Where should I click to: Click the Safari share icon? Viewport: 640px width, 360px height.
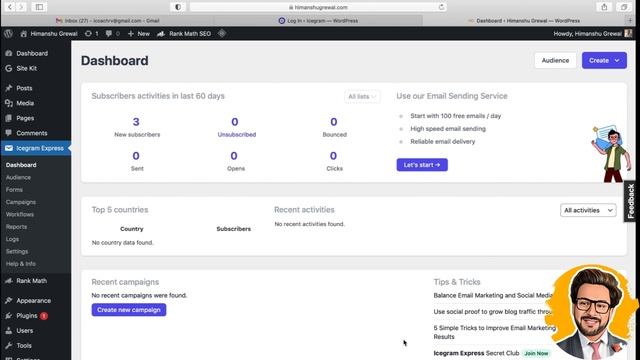pos(604,7)
